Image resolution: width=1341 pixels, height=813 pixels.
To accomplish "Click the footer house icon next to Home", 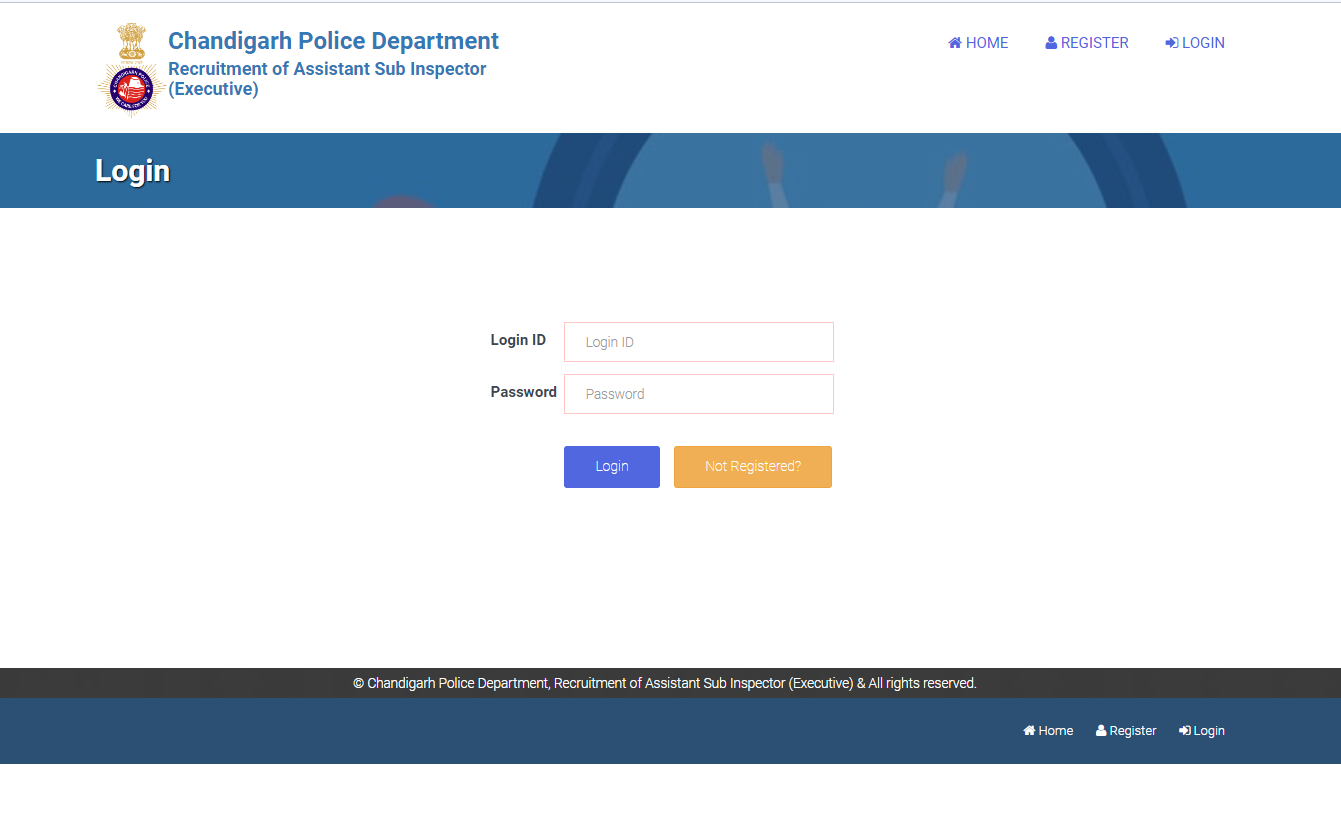I will (x=1029, y=731).
